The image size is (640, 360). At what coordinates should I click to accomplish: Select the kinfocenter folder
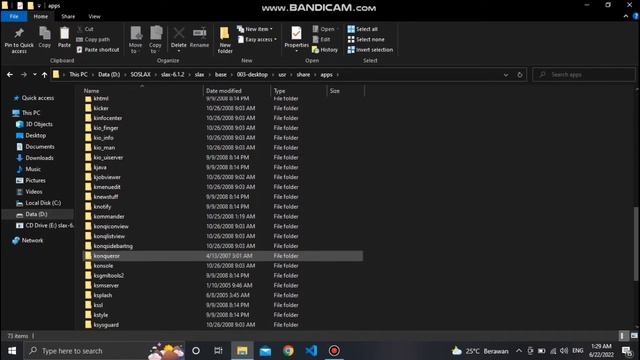[222, 118]
